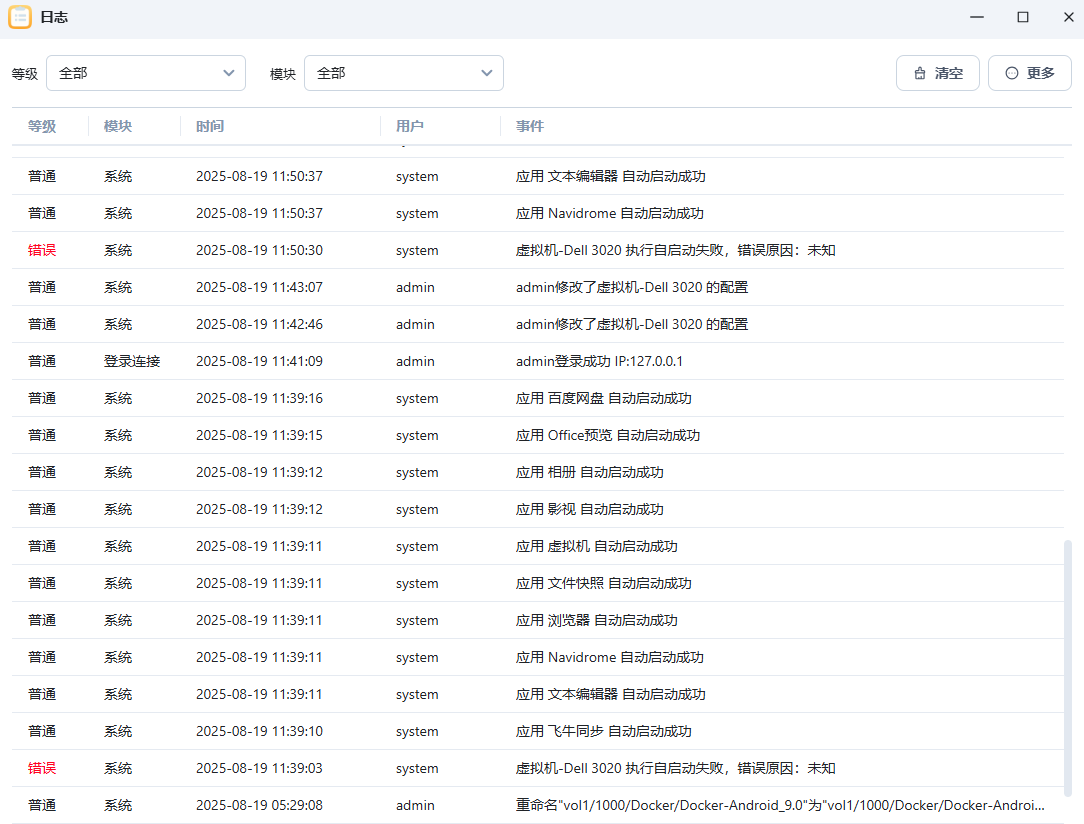
Task: Open the 等级 level filter dropdown
Action: (x=146, y=73)
